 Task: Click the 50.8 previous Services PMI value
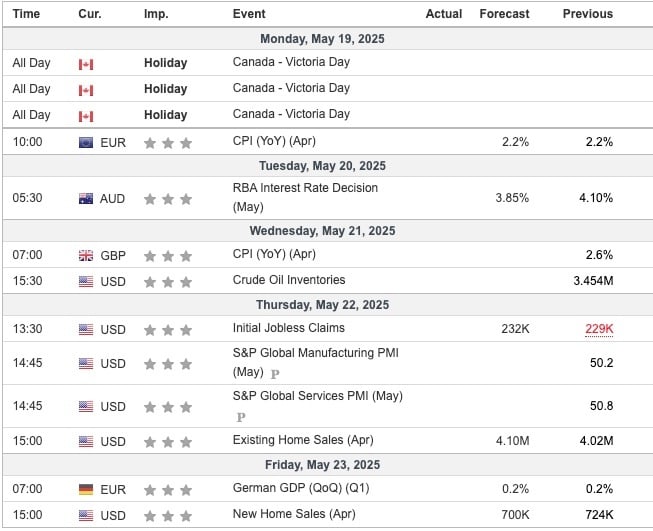[x=601, y=406]
